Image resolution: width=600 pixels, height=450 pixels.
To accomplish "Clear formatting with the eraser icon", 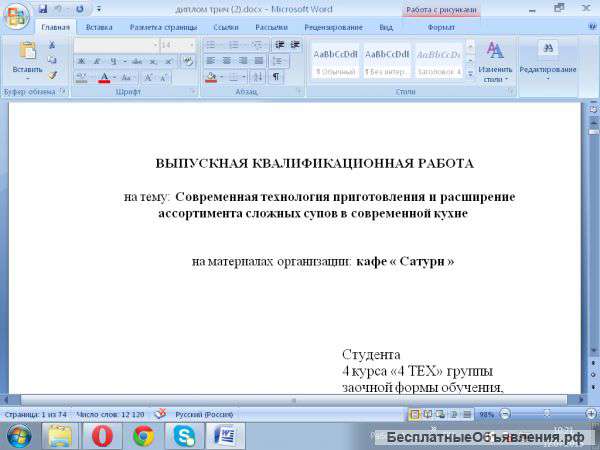I will point(188,61).
